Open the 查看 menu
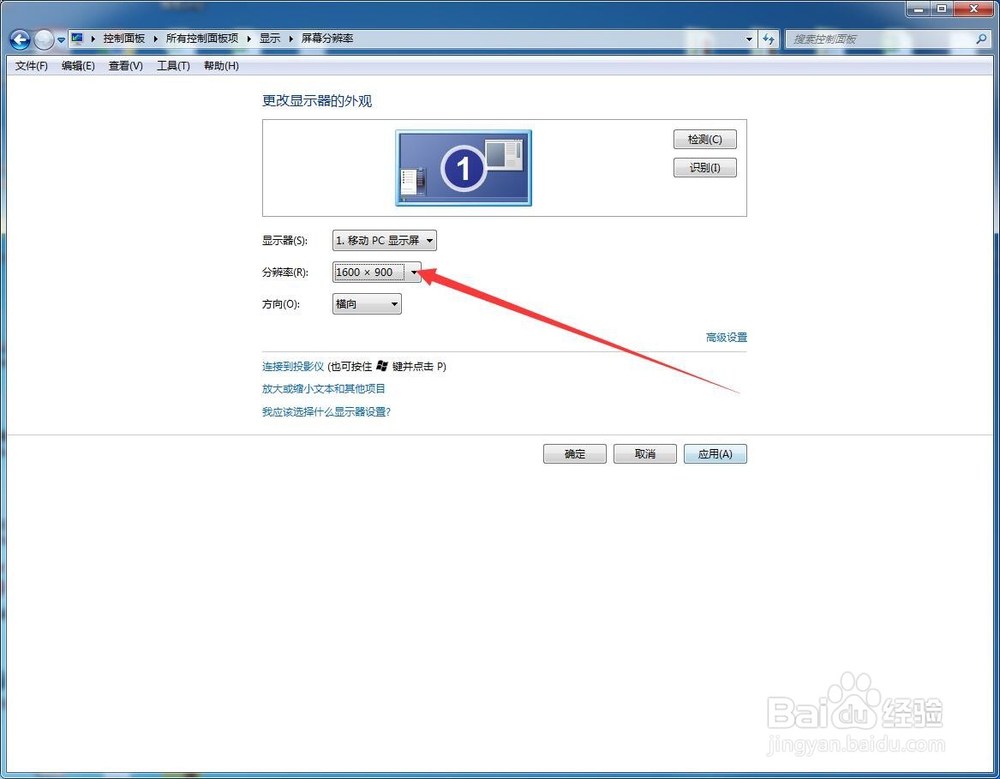 tap(124, 66)
